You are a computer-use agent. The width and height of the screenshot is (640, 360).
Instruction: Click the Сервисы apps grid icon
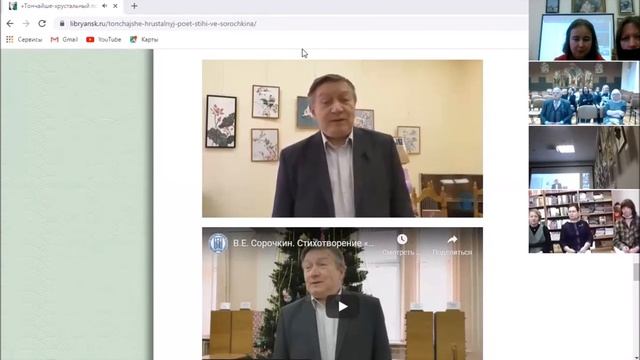pyautogui.click(x=10, y=40)
